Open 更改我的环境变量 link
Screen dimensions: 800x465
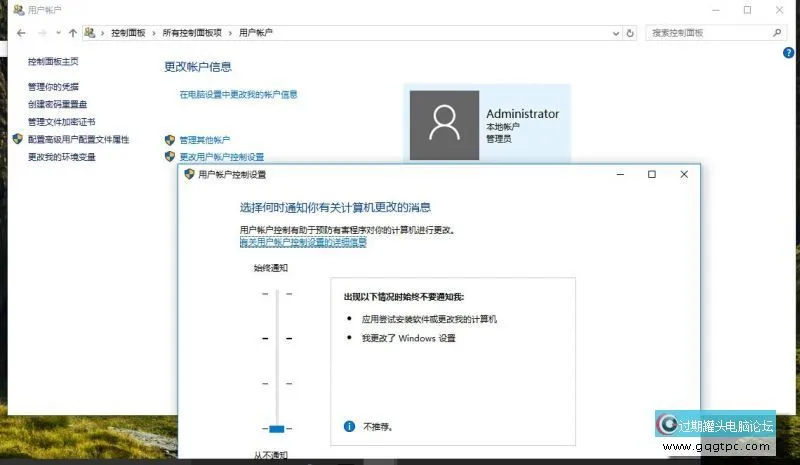click(61, 157)
